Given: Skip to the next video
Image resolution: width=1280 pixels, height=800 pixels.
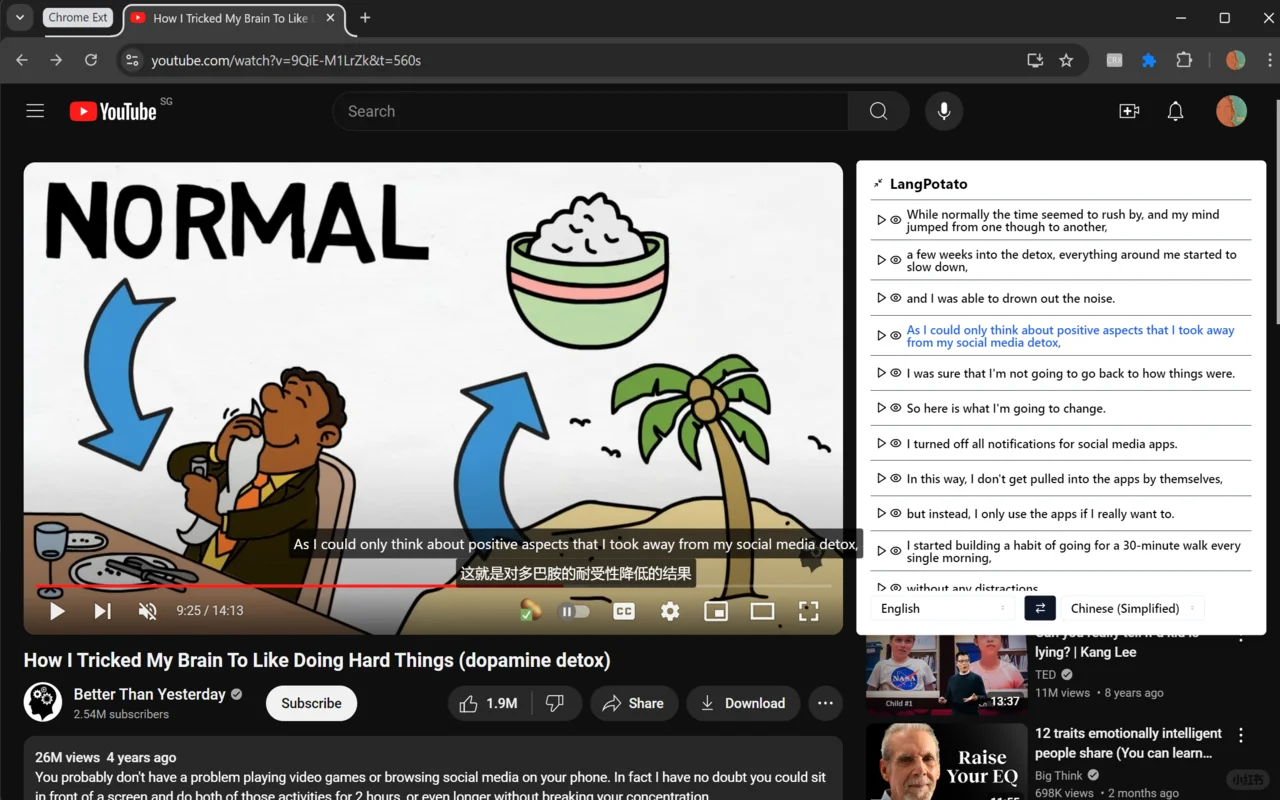Looking at the screenshot, I should (x=102, y=610).
